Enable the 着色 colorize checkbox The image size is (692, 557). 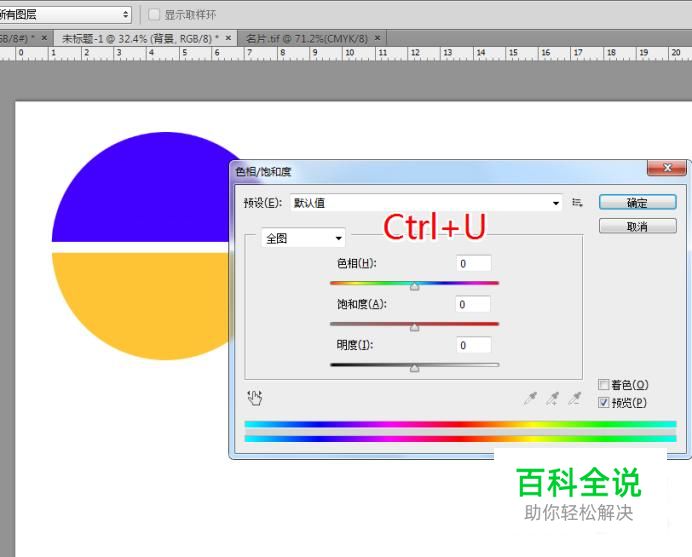[x=603, y=384]
